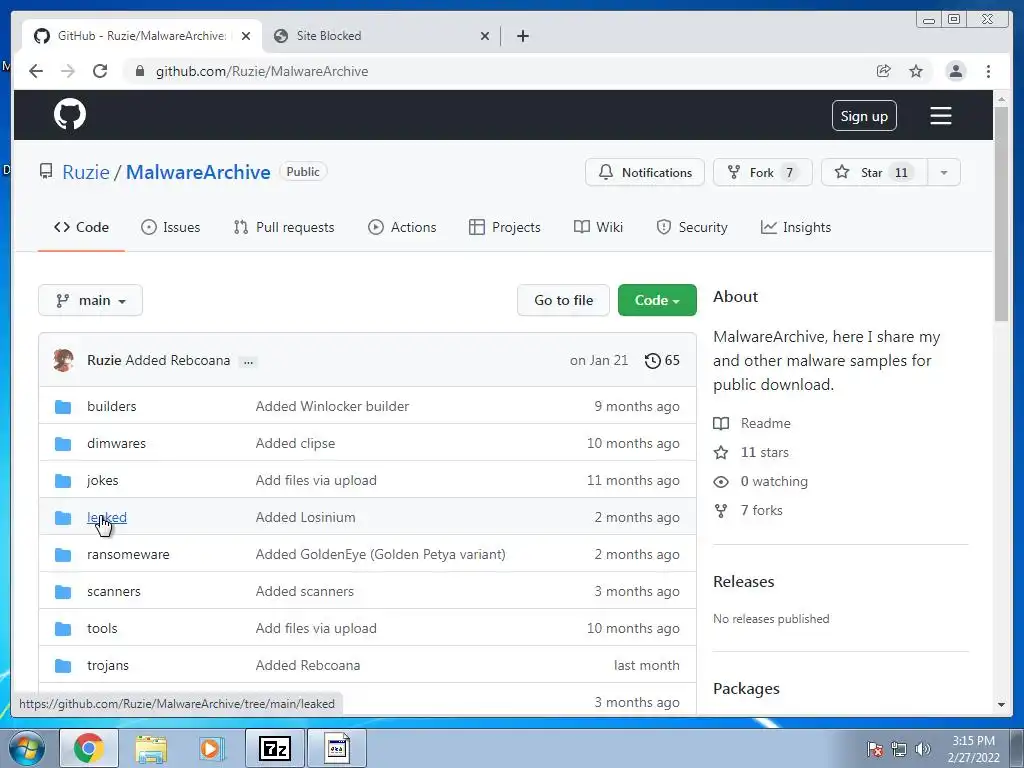Switch to the Code tab
The height and width of the screenshot is (768, 1024).
tap(81, 227)
